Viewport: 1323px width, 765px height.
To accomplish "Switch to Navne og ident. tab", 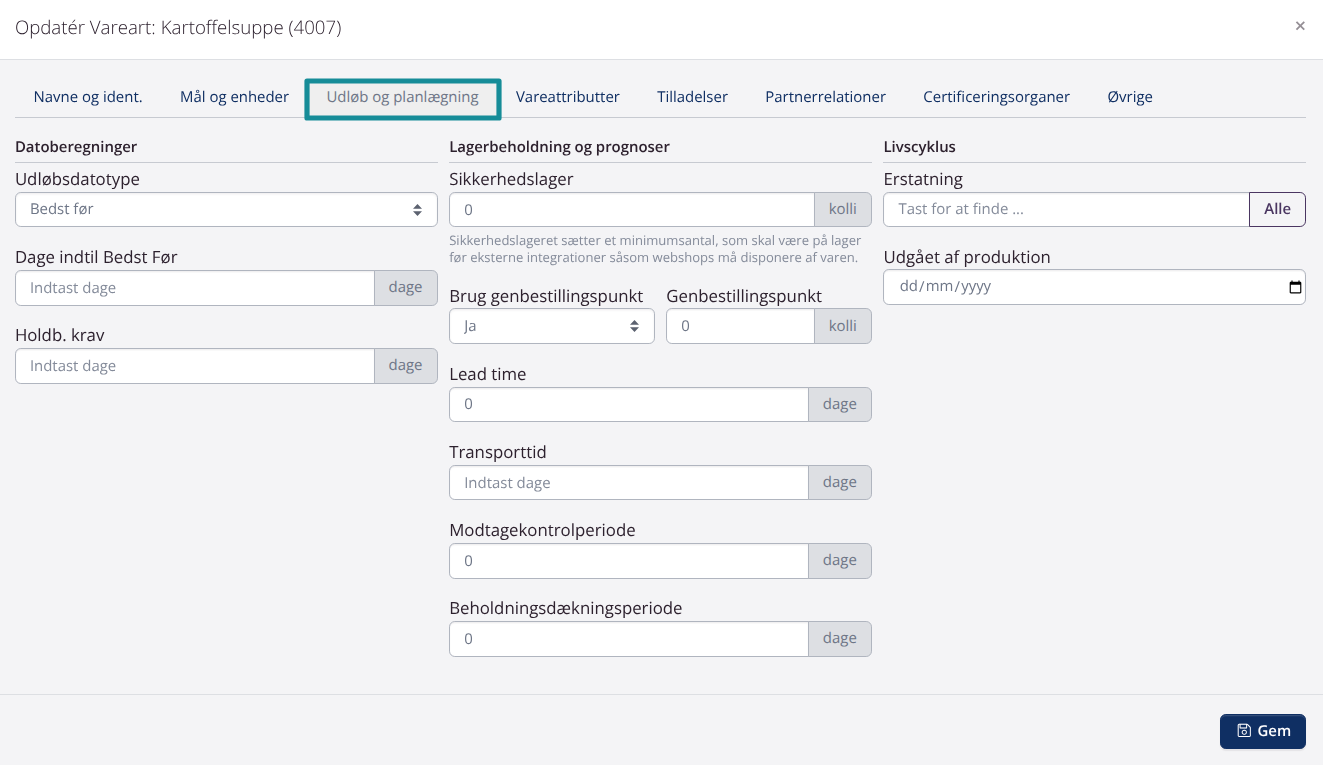I will click(88, 97).
